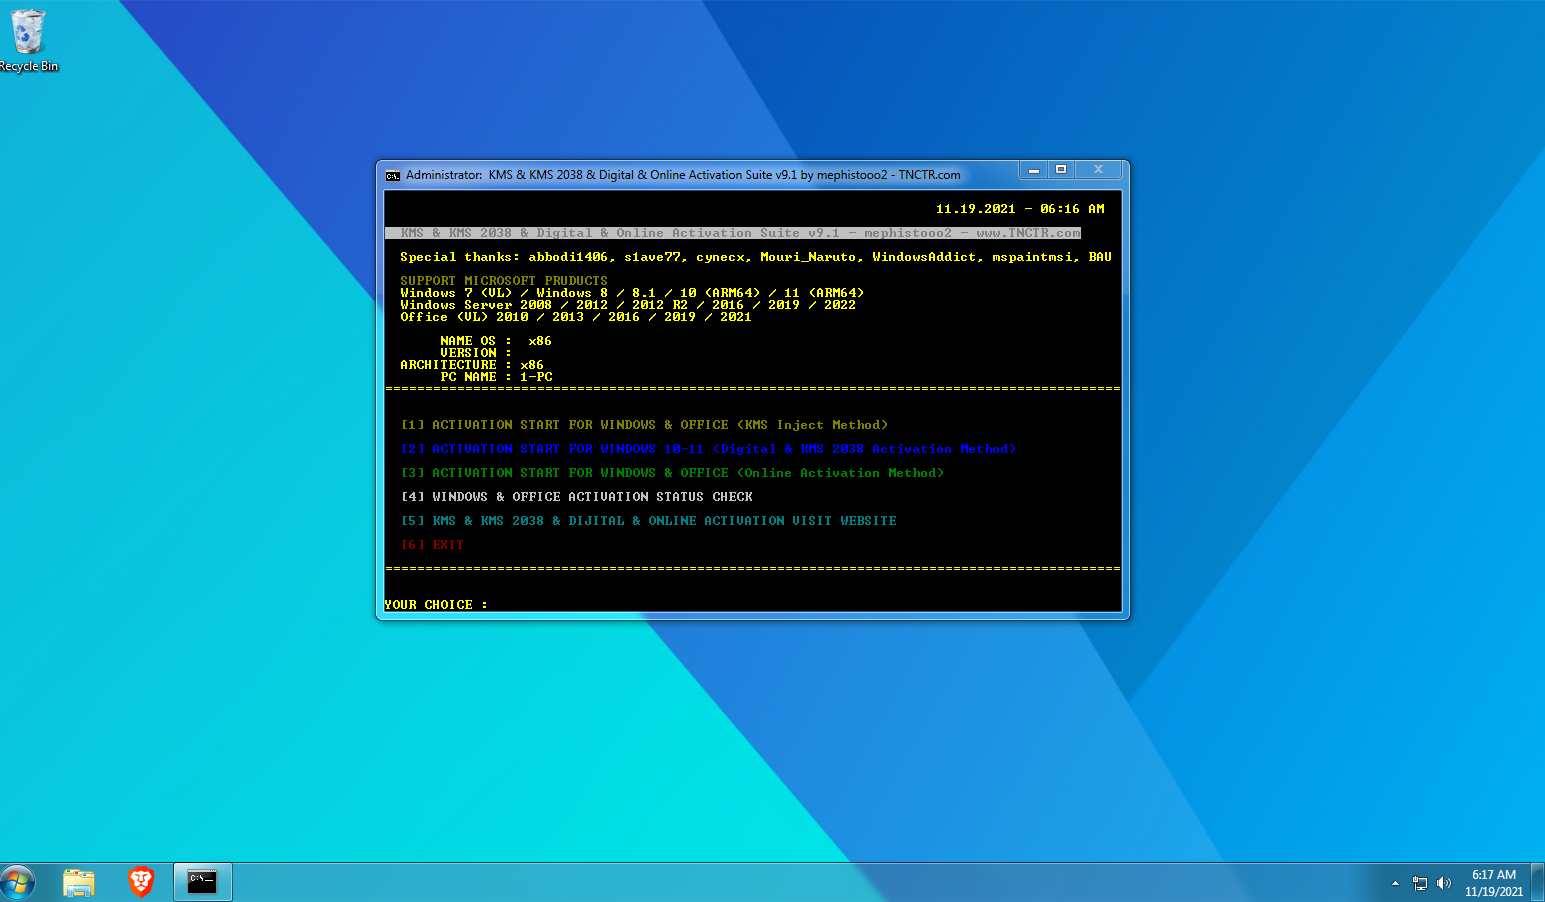Image resolution: width=1545 pixels, height=902 pixels.
Task: Click the console window's title bar icon
Action: coord(393,175)
